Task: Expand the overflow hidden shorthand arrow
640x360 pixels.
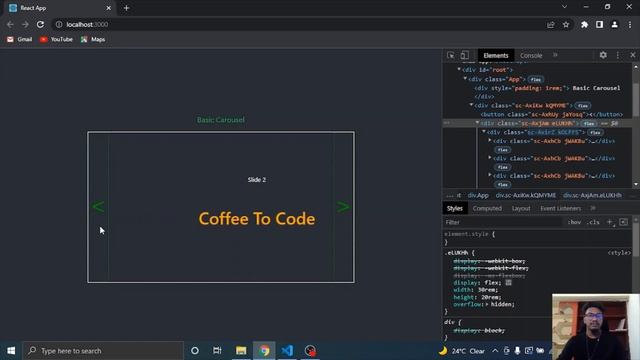Action: pos(487,304)
